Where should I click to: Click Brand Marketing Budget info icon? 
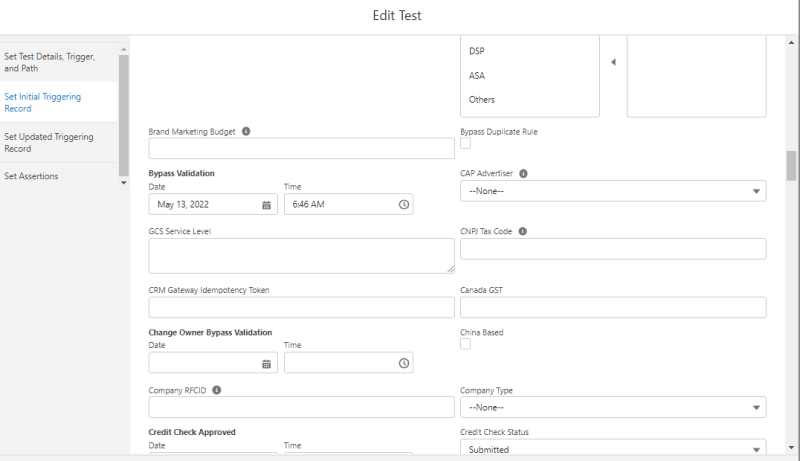pos(246,131)
